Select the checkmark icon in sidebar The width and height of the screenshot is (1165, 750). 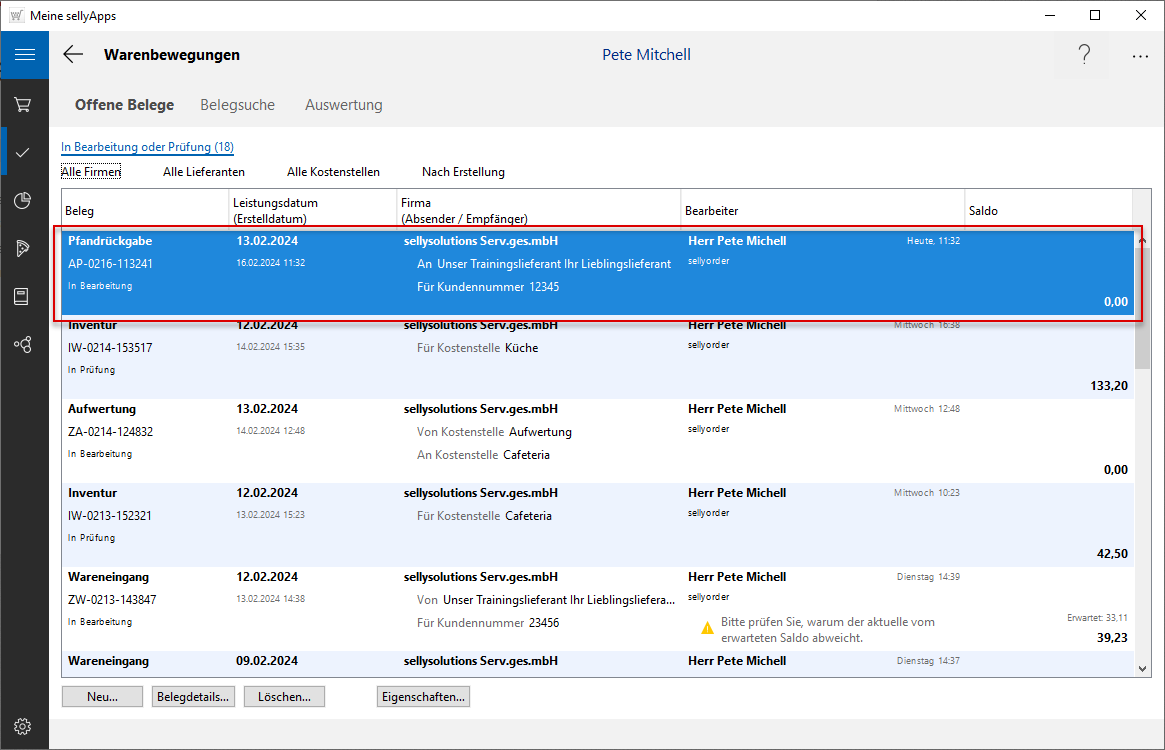coord(24,152)
